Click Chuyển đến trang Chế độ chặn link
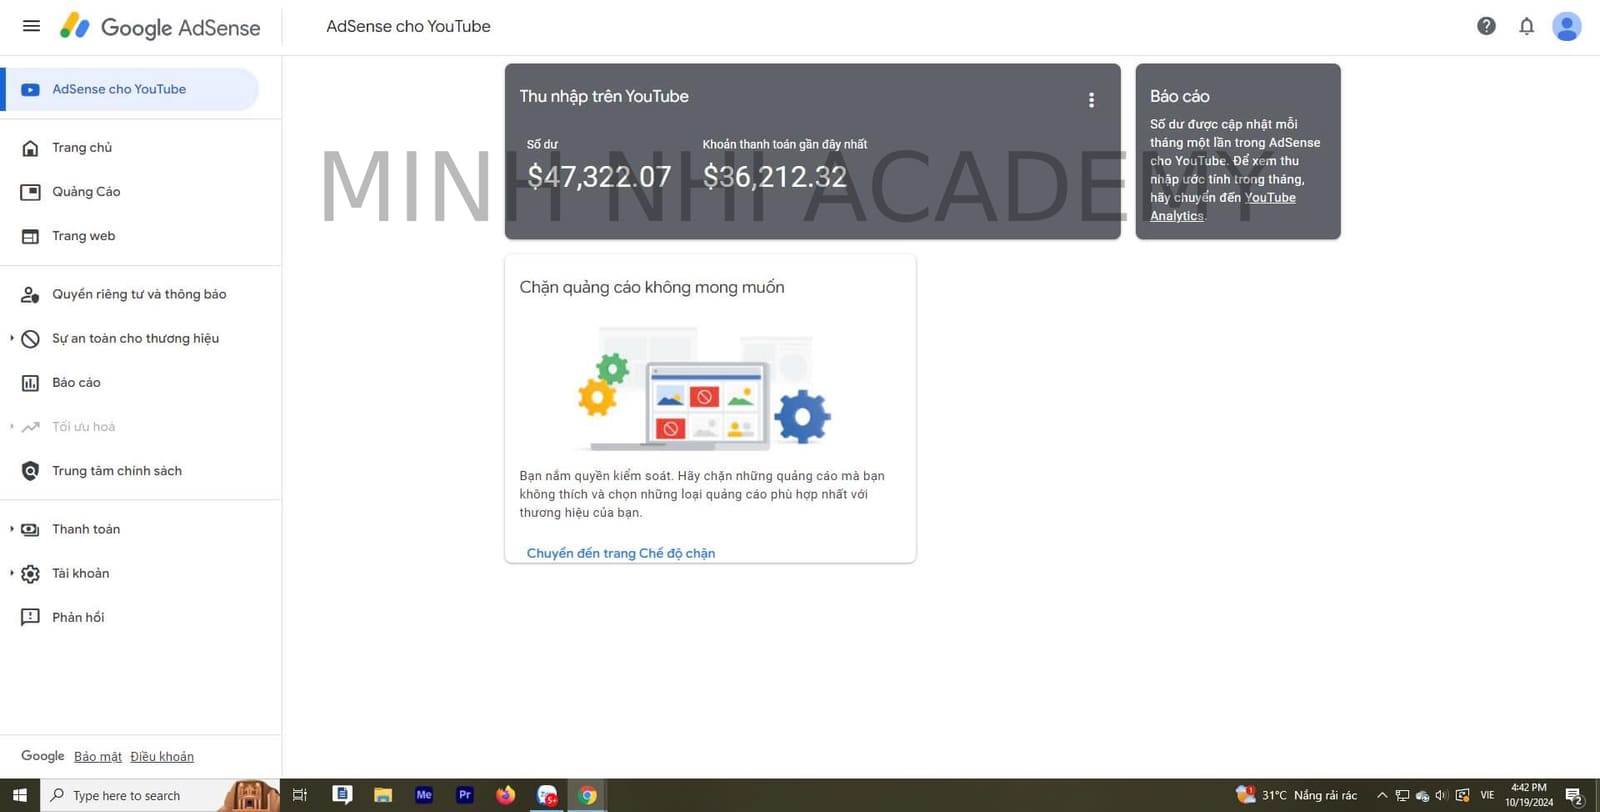 [x=621, y=553]
